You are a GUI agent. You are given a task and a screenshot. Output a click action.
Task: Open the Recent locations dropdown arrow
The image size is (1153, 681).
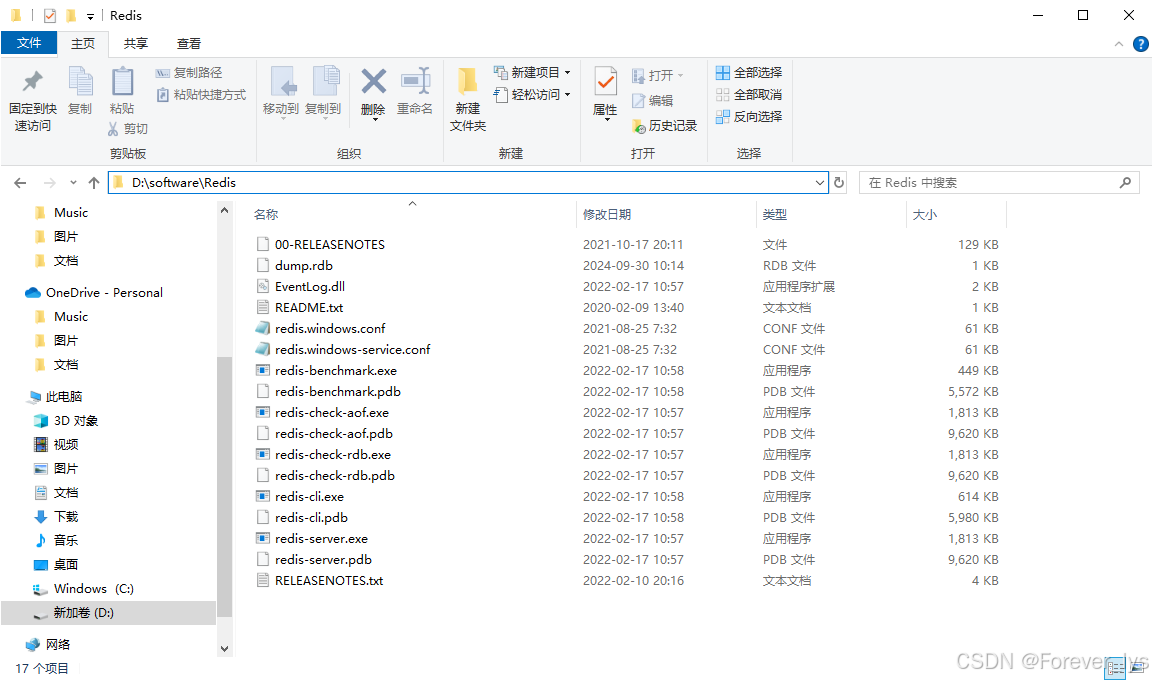[x=73, y=182]
